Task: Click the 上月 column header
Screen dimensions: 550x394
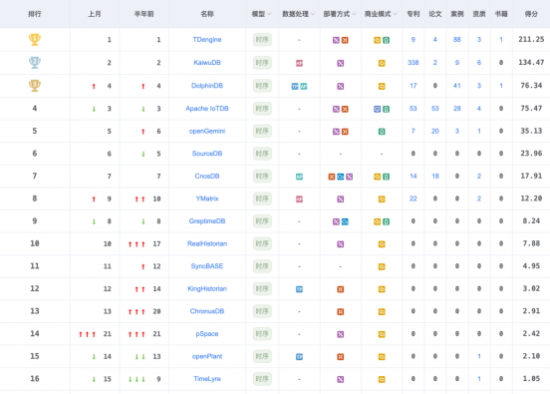Action: coord(94,14)
